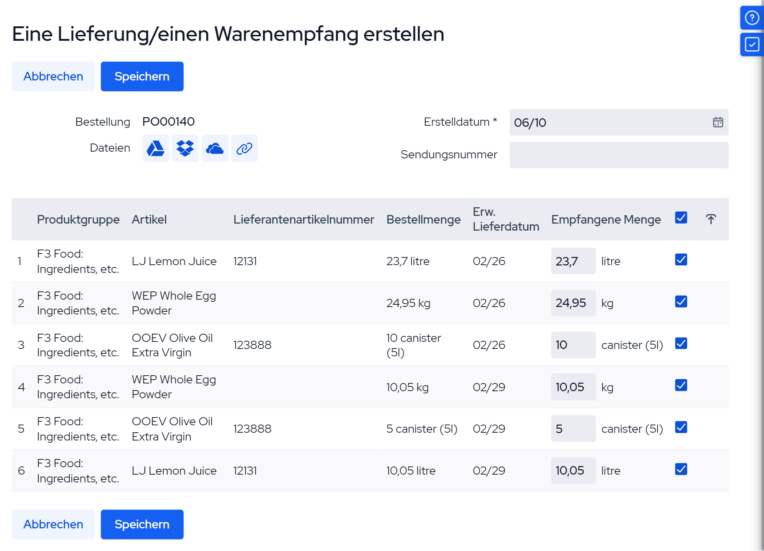Click supplier number 123888 in row 3

click(x=252, y=345)
